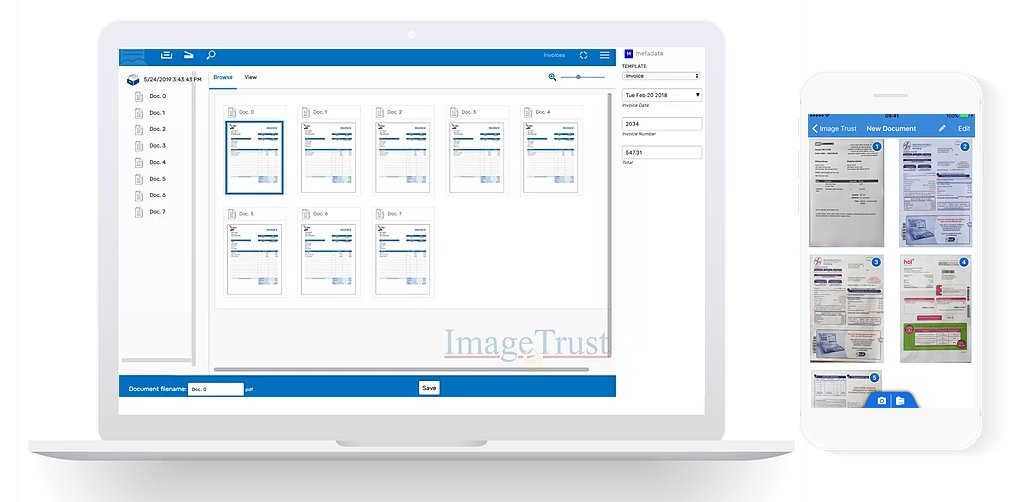Click the ImageTrust wave logo in the toolbar
The image size is (1029, 502).
coord(133,56)
